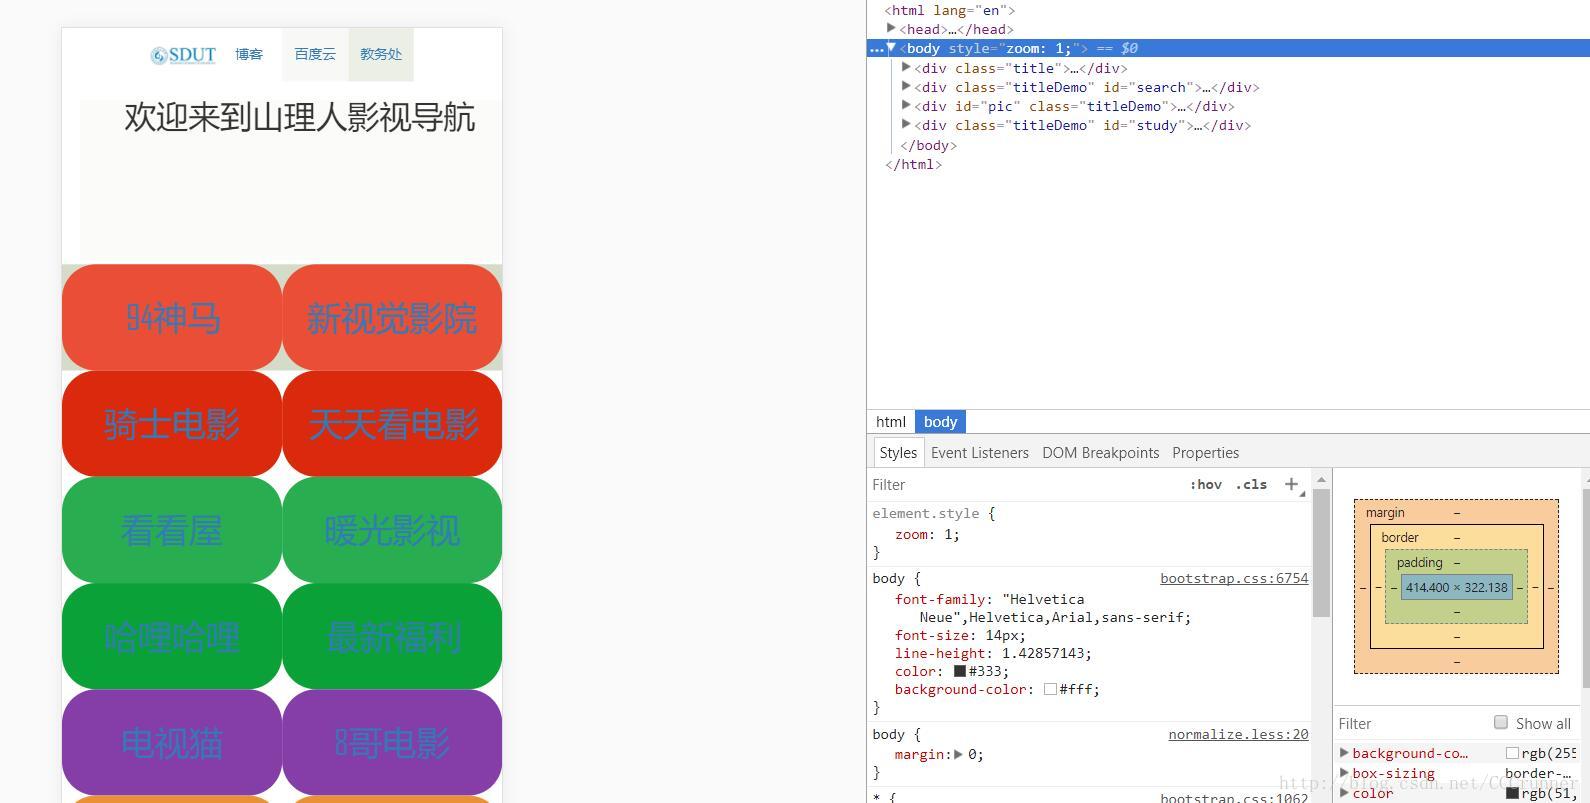
Task: Switch to the DOM Breakpoints tab
Action: click(1101, 453)
